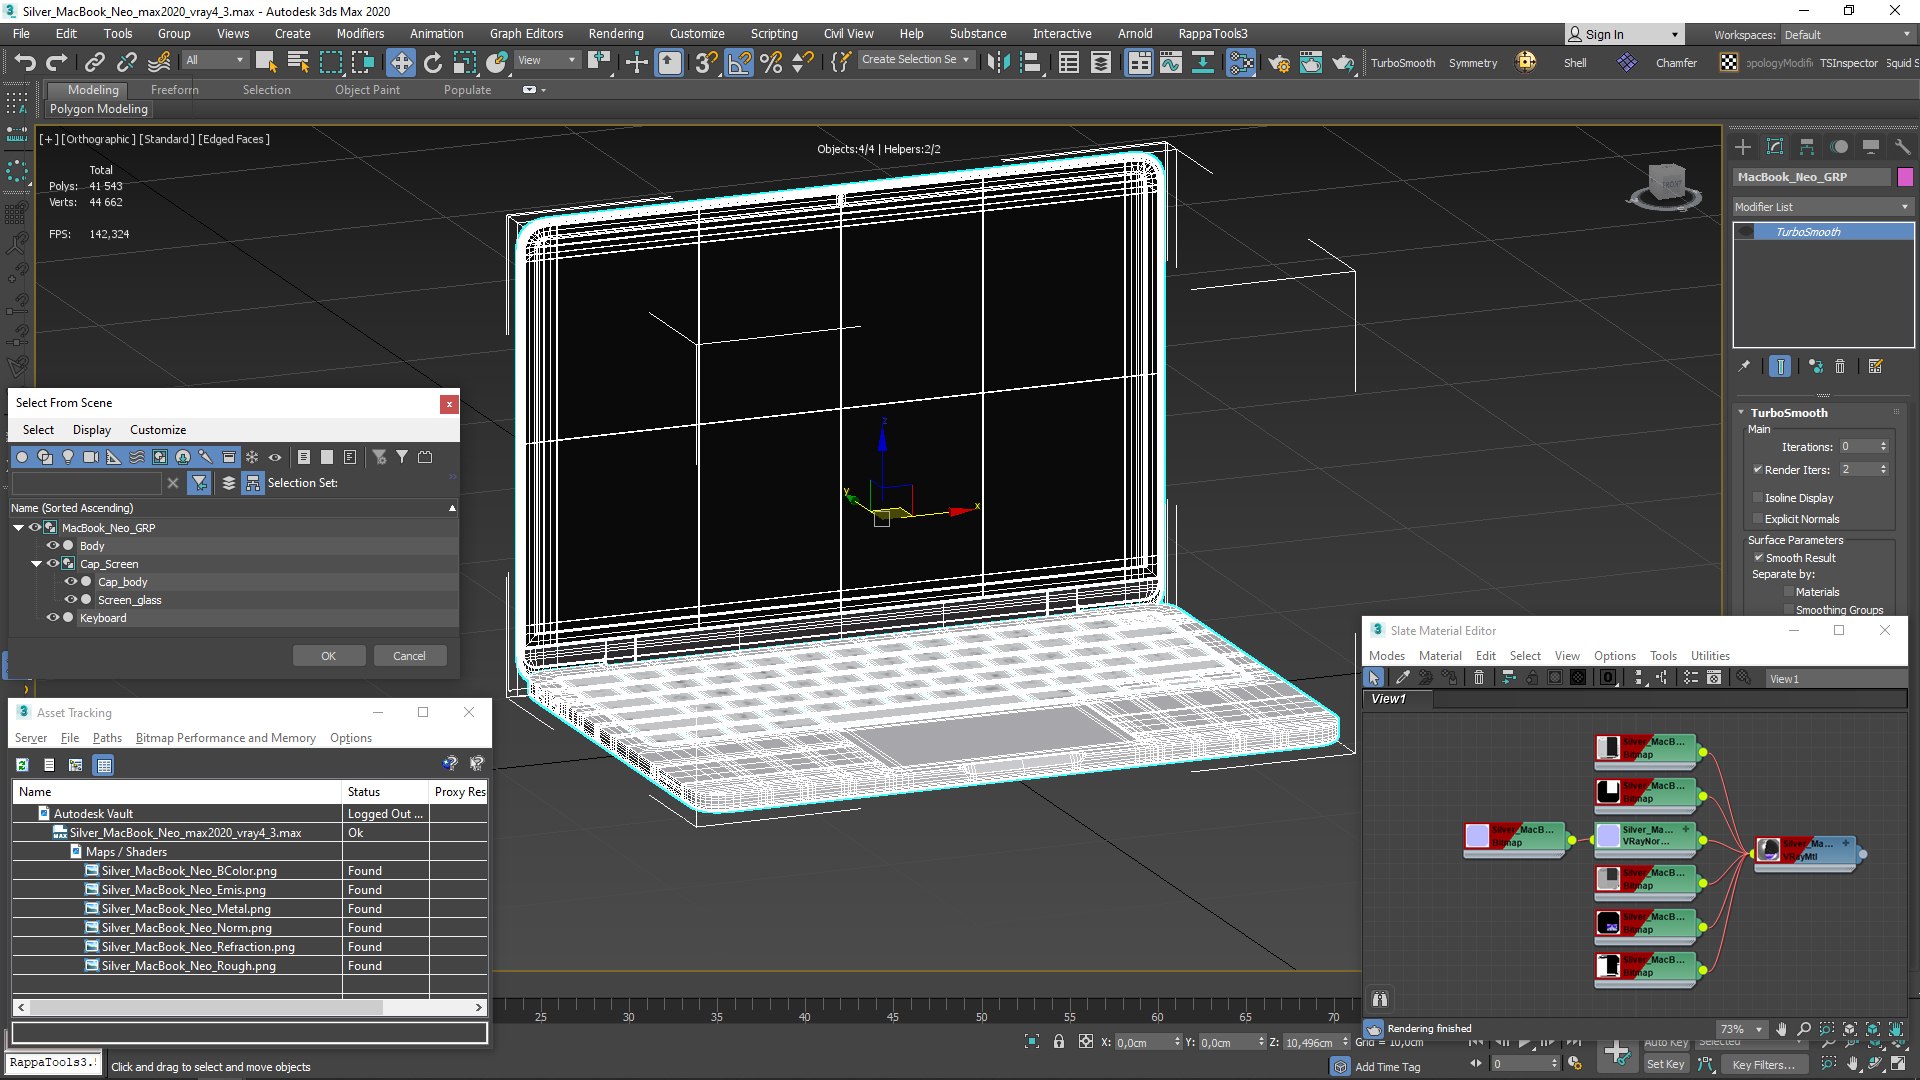Toggle visibility eye of Keyboard object
Image resolution: width=1920 pixels, height=1080 pixels.
tap(53, 618)
